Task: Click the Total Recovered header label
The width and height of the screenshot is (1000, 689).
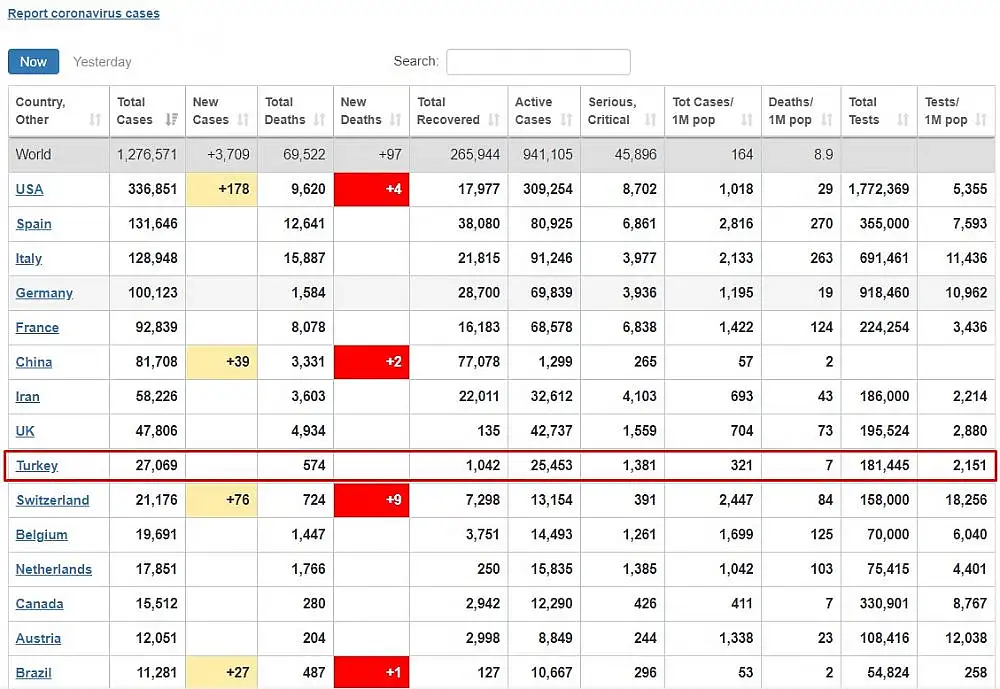Action: coord(448,110)
